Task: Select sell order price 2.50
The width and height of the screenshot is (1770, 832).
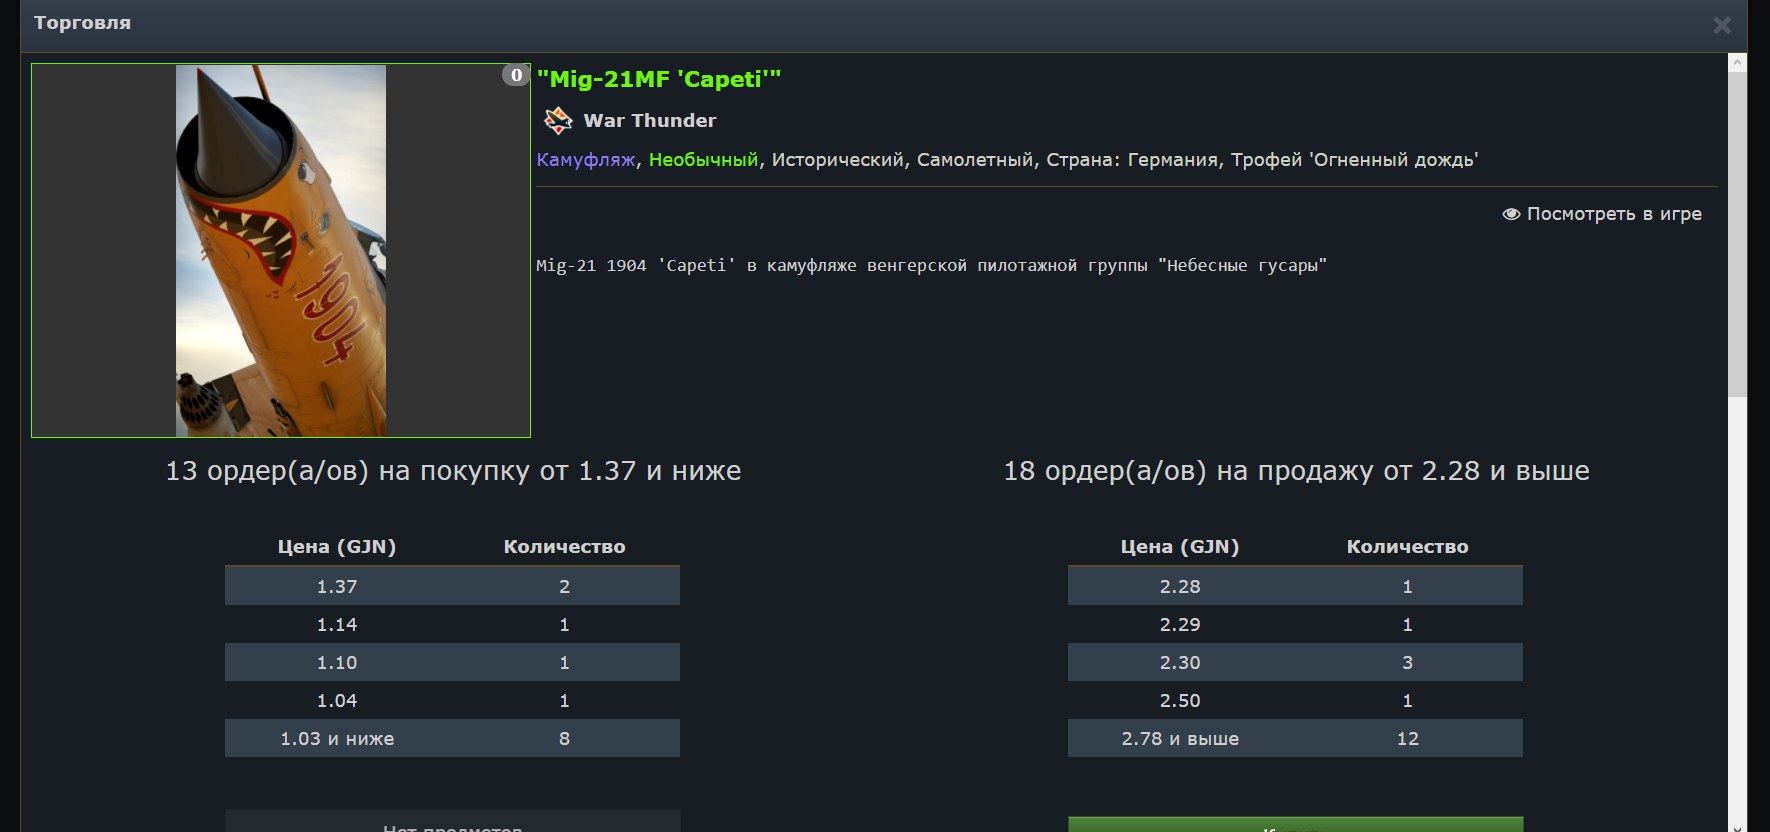Action: click(x=1180, y=701)
